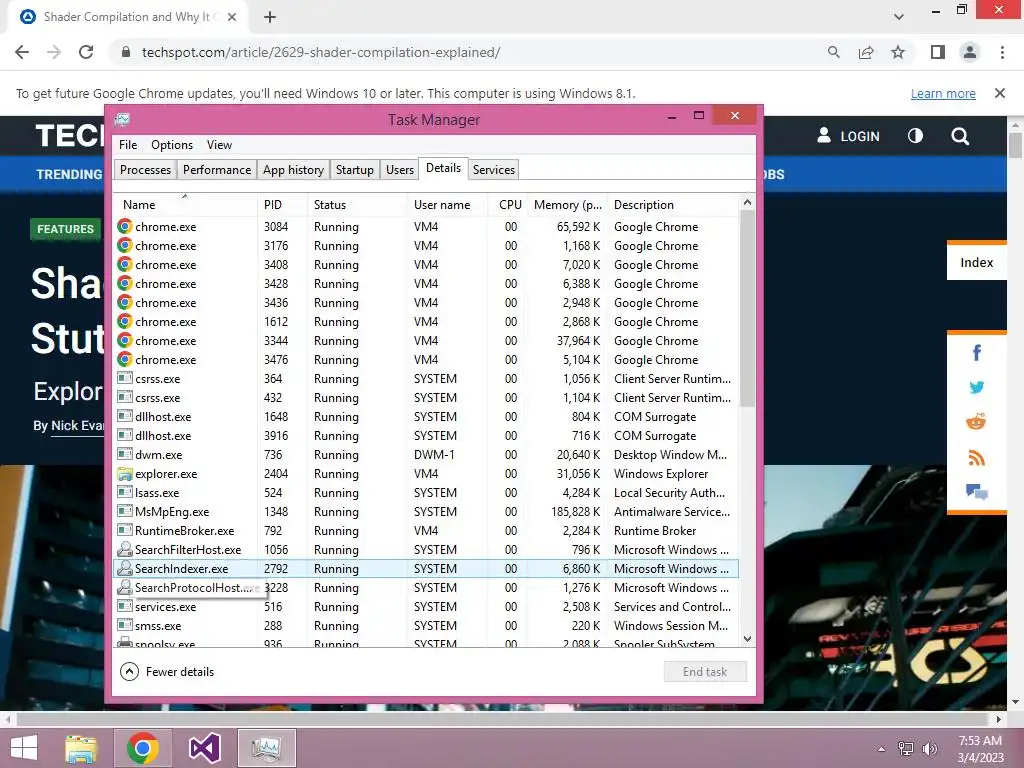Viewport: 1024px width, 768px height.
Task: Open network tray icon
Action: point(906,748)
